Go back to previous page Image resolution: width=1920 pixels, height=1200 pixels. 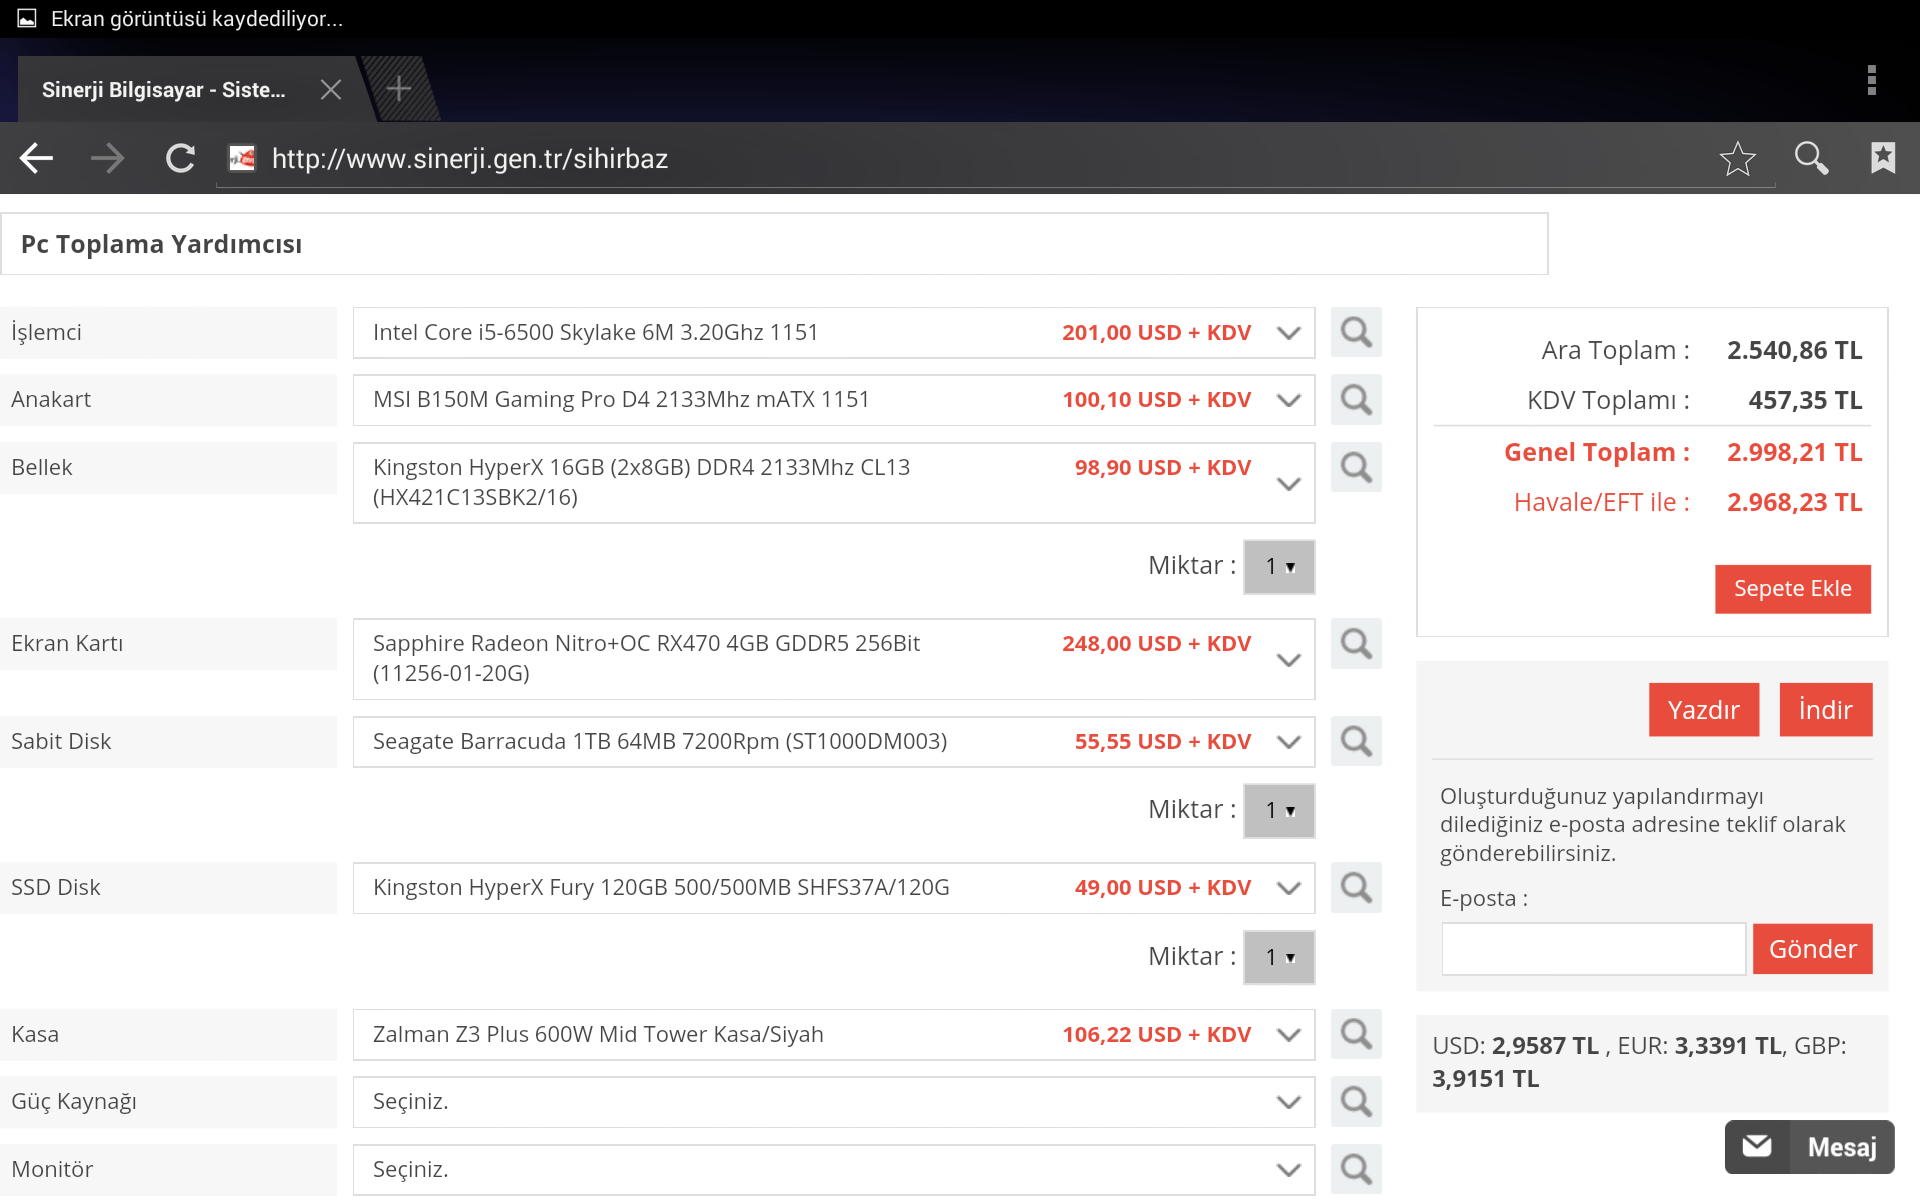[37, 158]
